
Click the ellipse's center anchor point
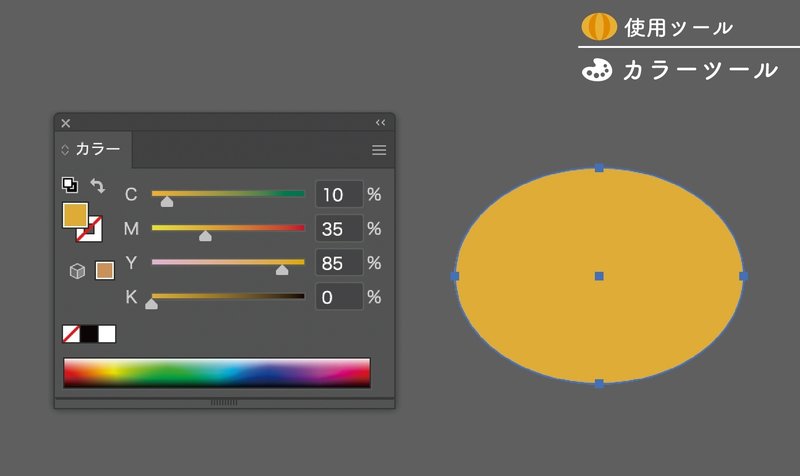point(599,276)
